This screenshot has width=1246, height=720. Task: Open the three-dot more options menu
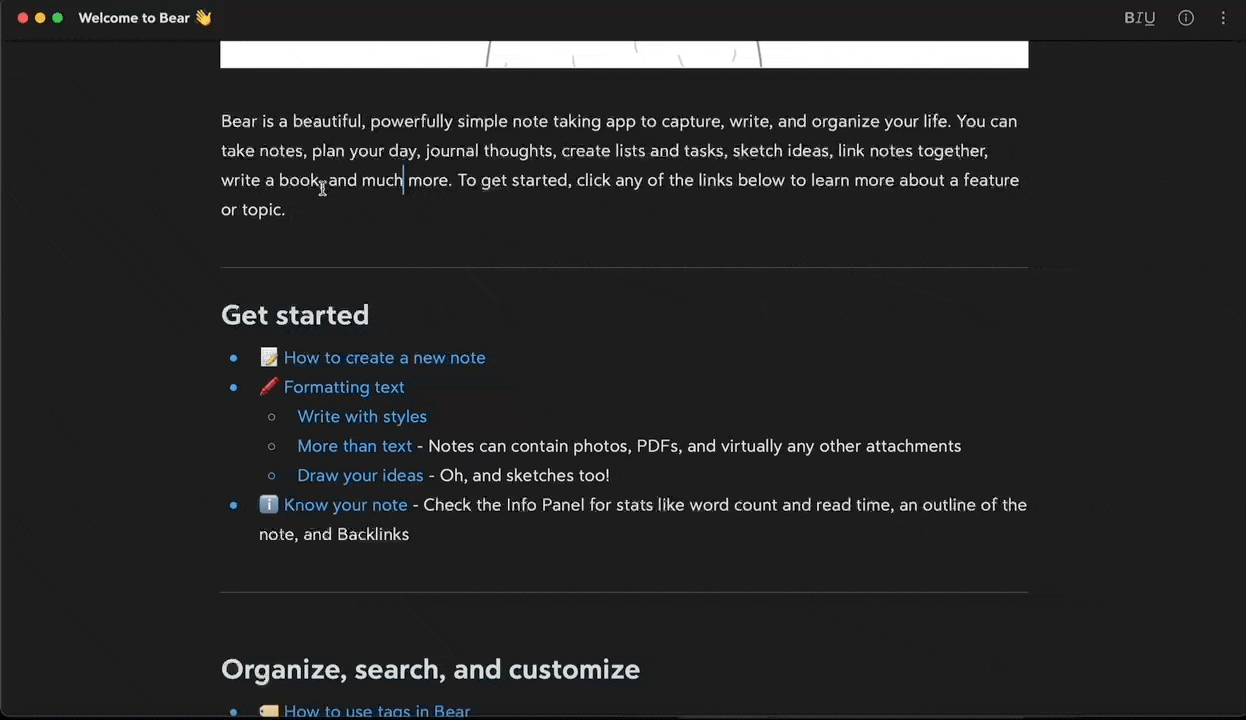pos(1223,18)
